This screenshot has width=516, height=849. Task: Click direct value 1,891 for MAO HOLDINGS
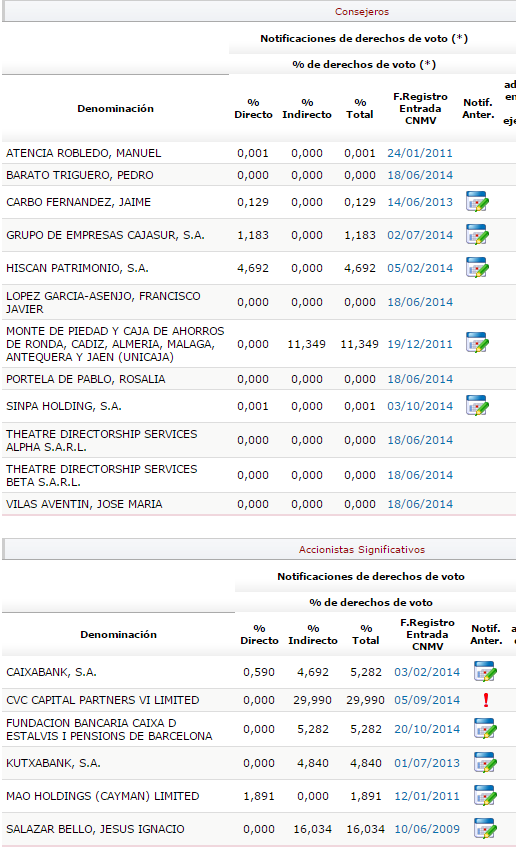point(259,796)
